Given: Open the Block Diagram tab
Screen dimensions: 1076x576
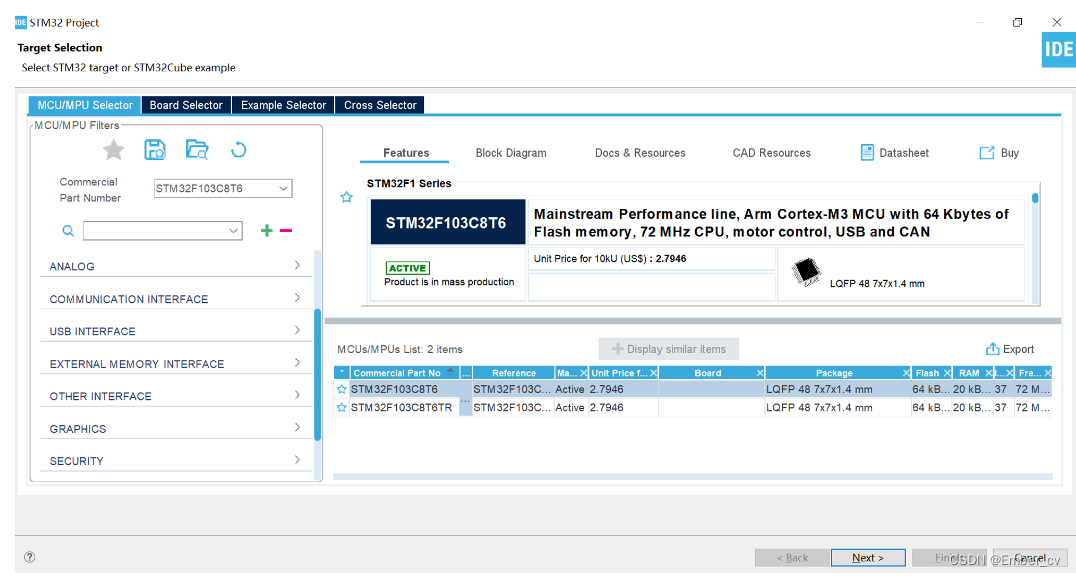Looking at the screenshot, I should [x=511, y=152].
